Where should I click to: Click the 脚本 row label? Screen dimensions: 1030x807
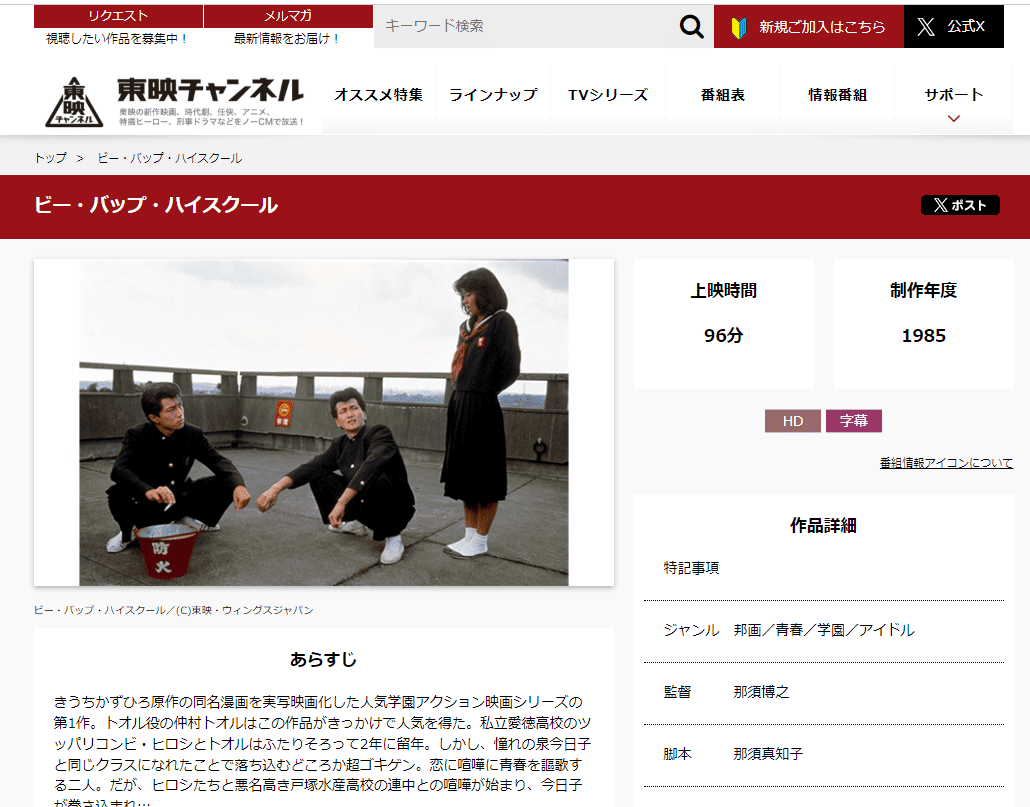(x=677, y=754)
